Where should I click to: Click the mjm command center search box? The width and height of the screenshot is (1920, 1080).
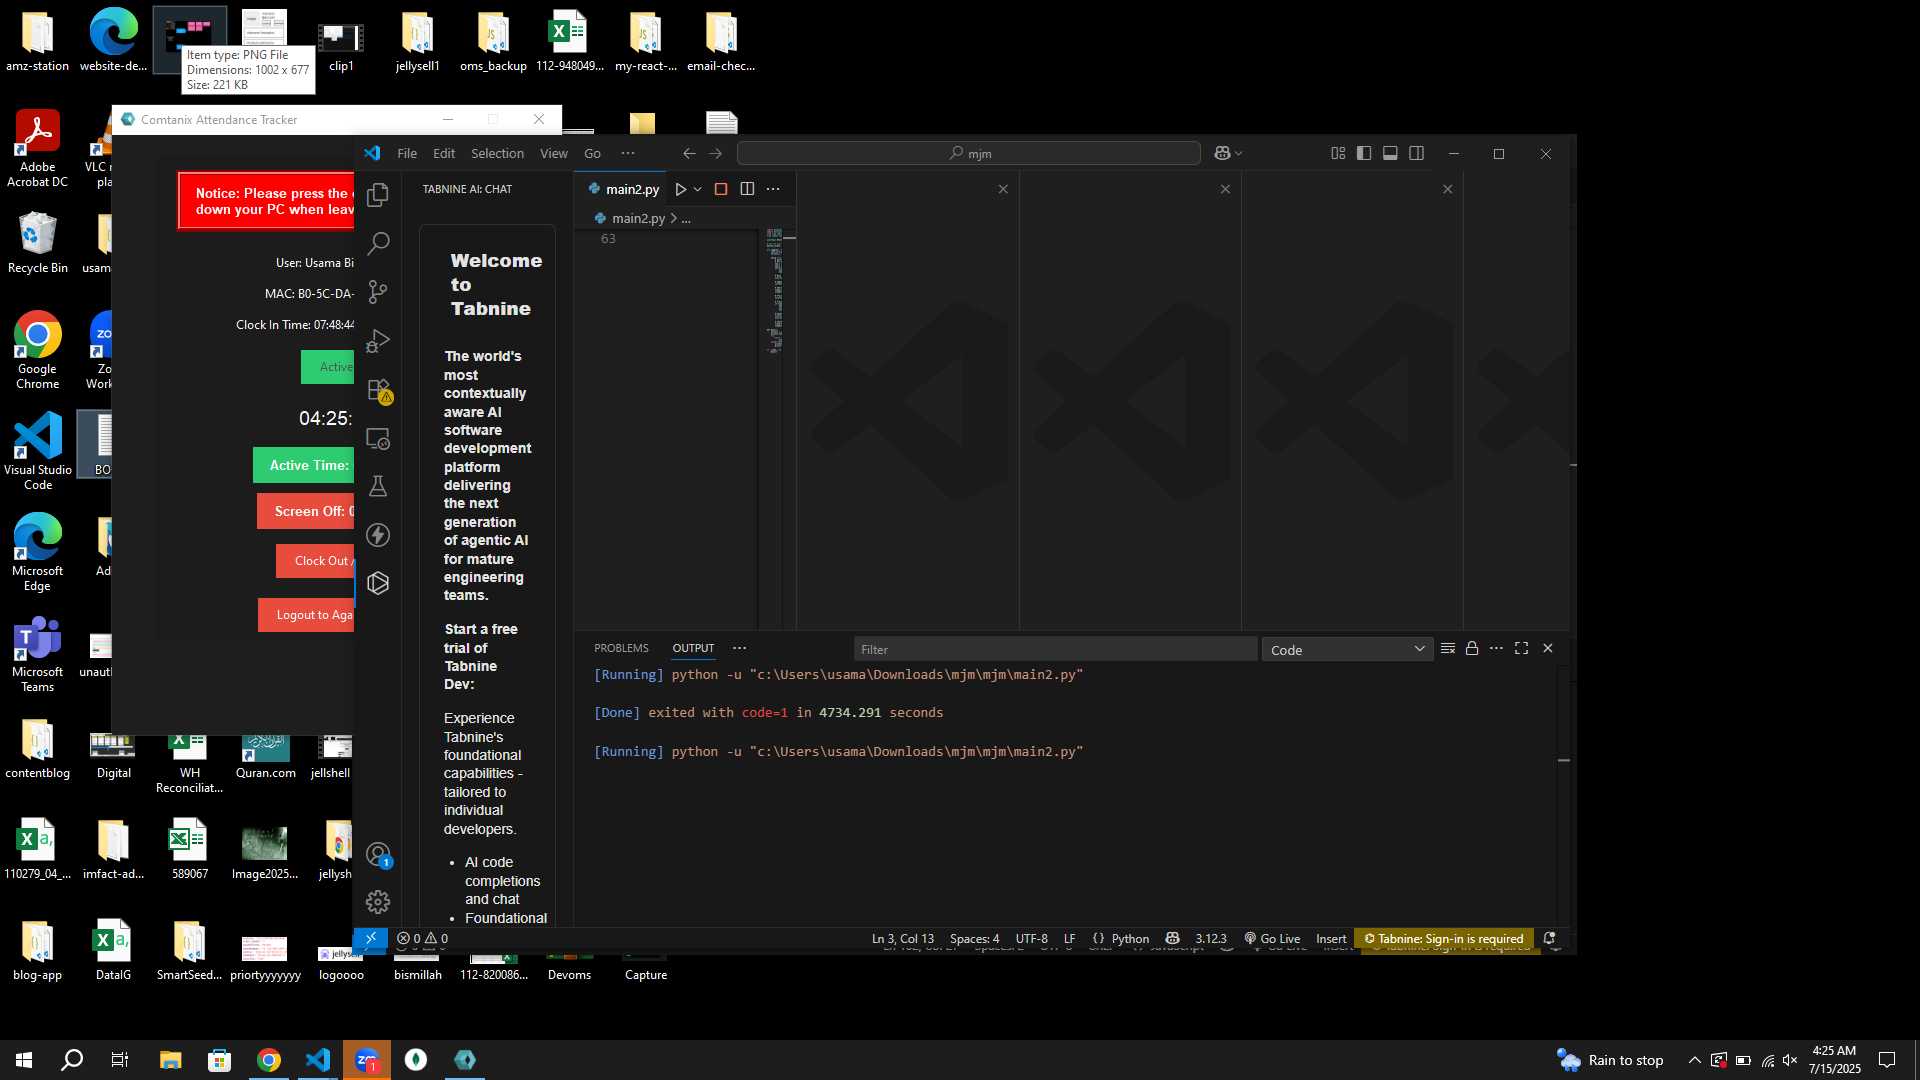tap(968, 153)
